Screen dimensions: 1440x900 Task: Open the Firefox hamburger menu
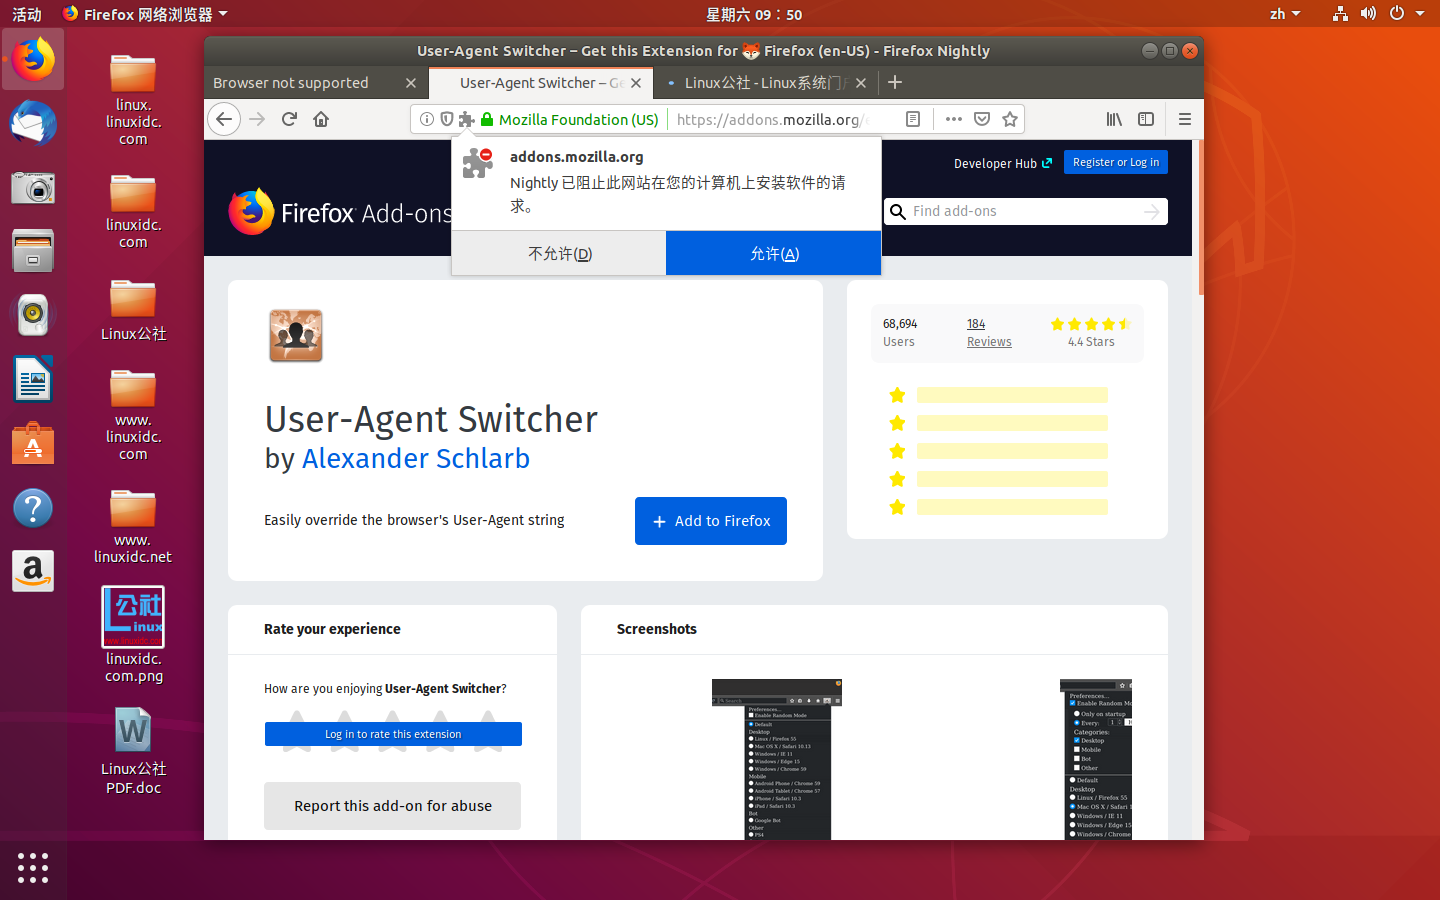pyautogui.click(x=1185, y=119)
